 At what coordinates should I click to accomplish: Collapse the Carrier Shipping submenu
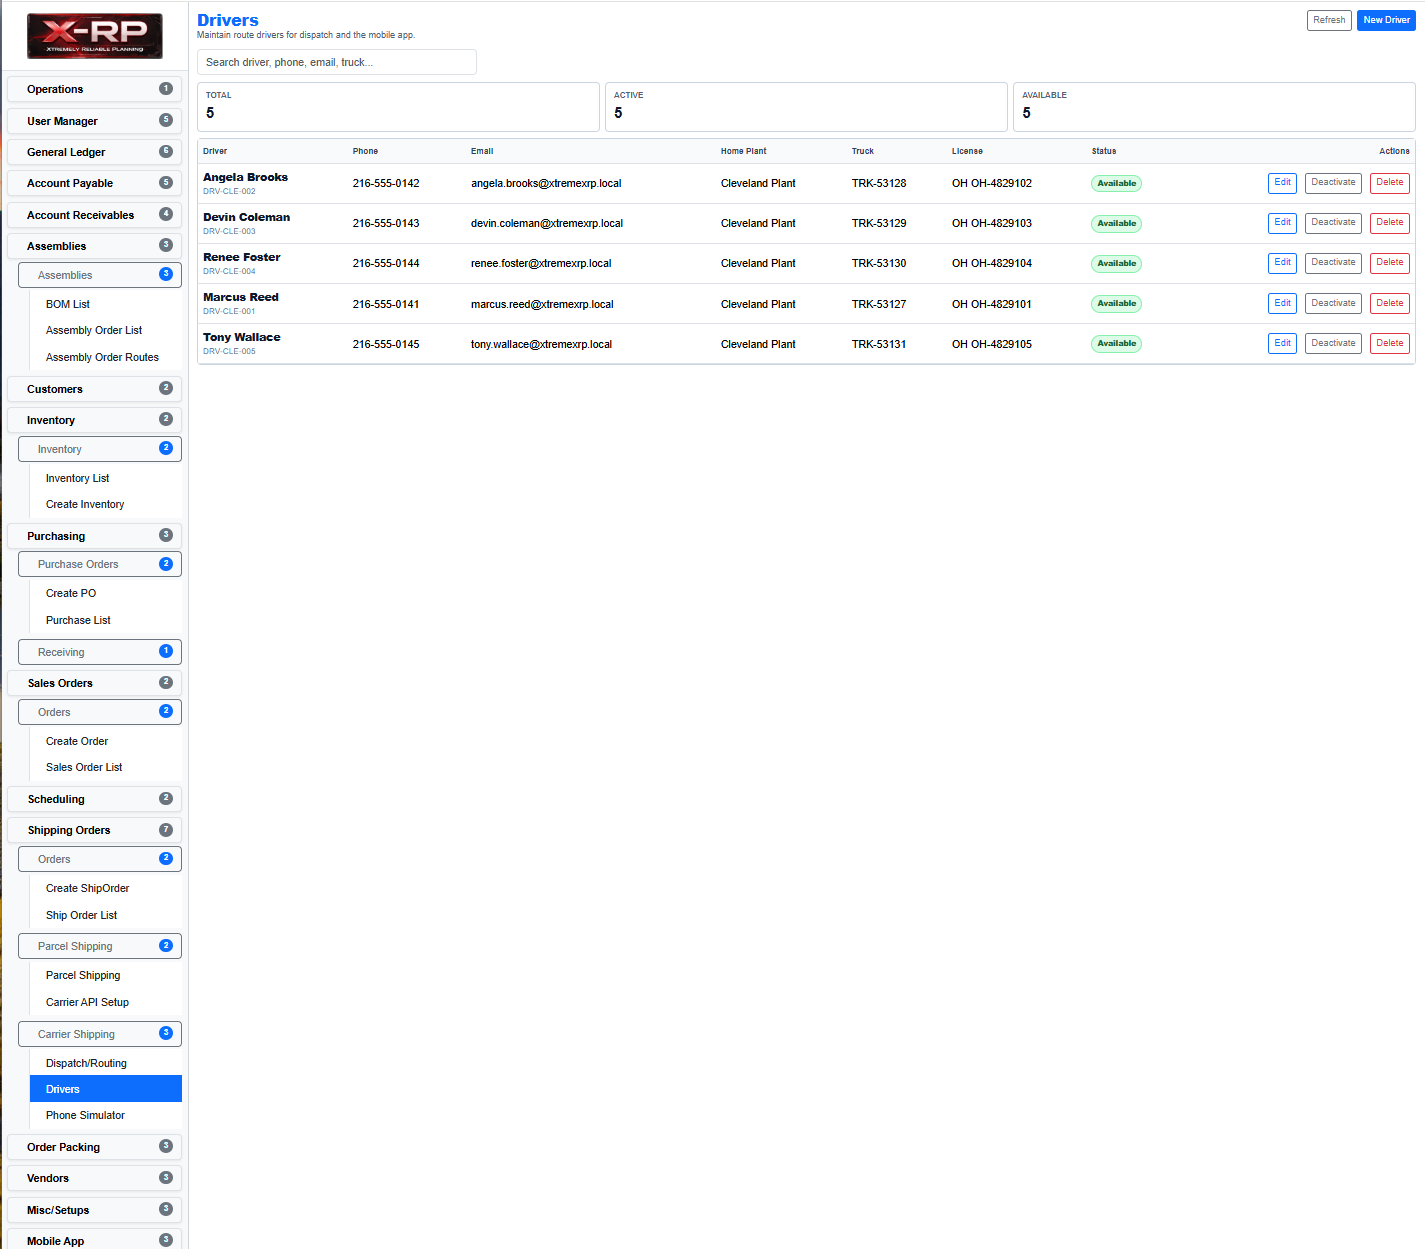[x=100, y=1034]
